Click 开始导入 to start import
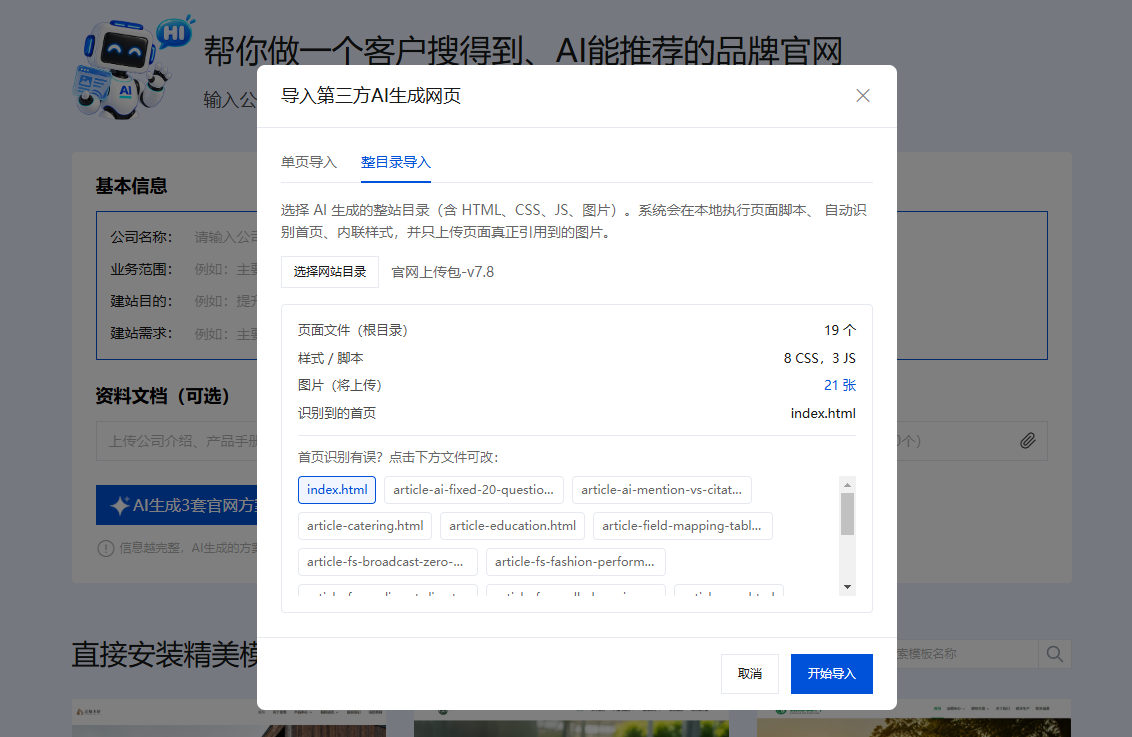 [x=832, y=673]
